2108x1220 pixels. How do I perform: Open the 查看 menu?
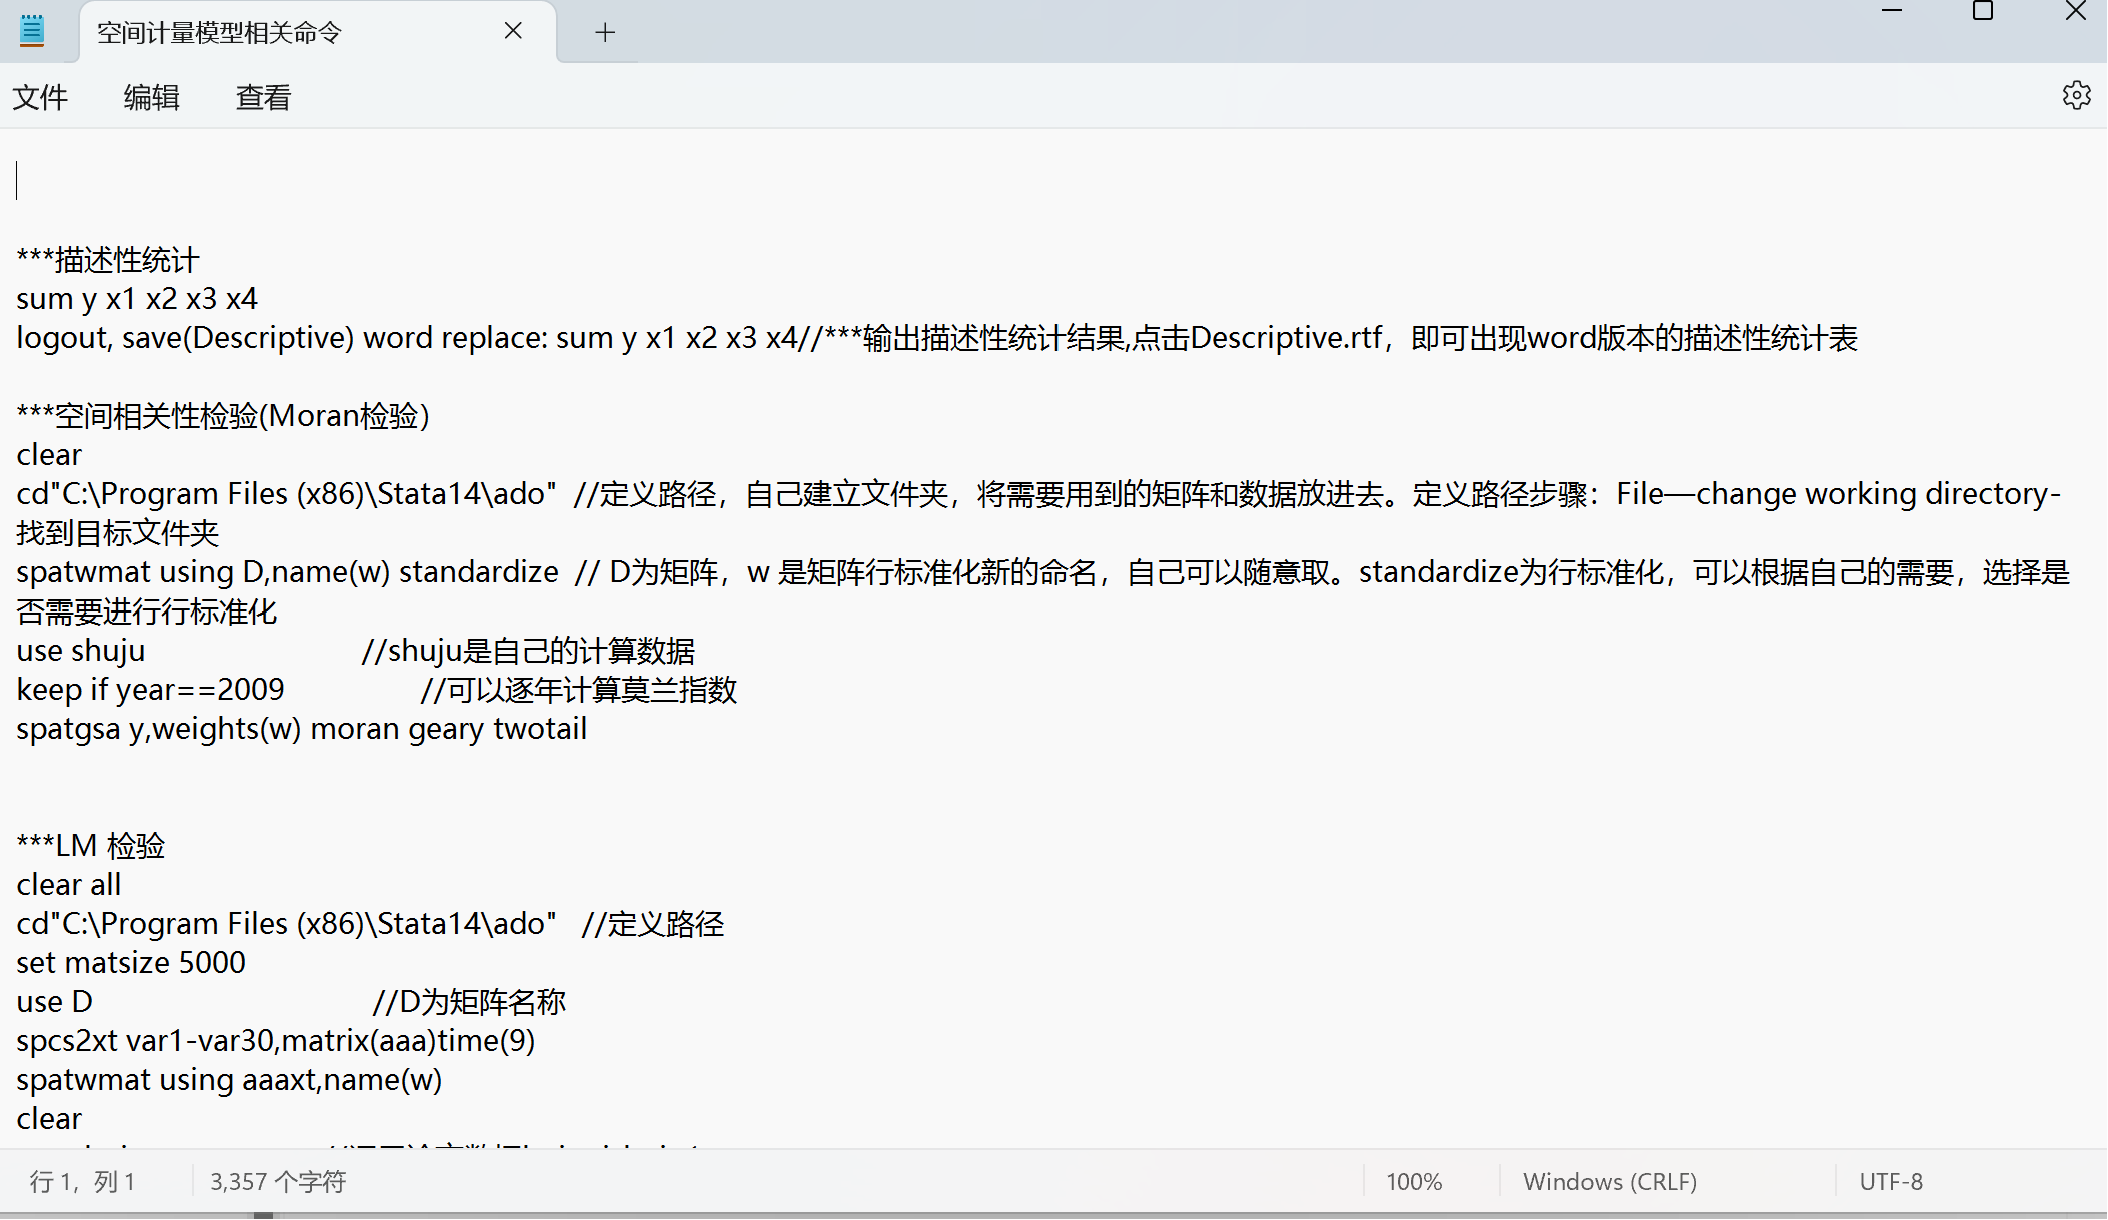[263, 97]
